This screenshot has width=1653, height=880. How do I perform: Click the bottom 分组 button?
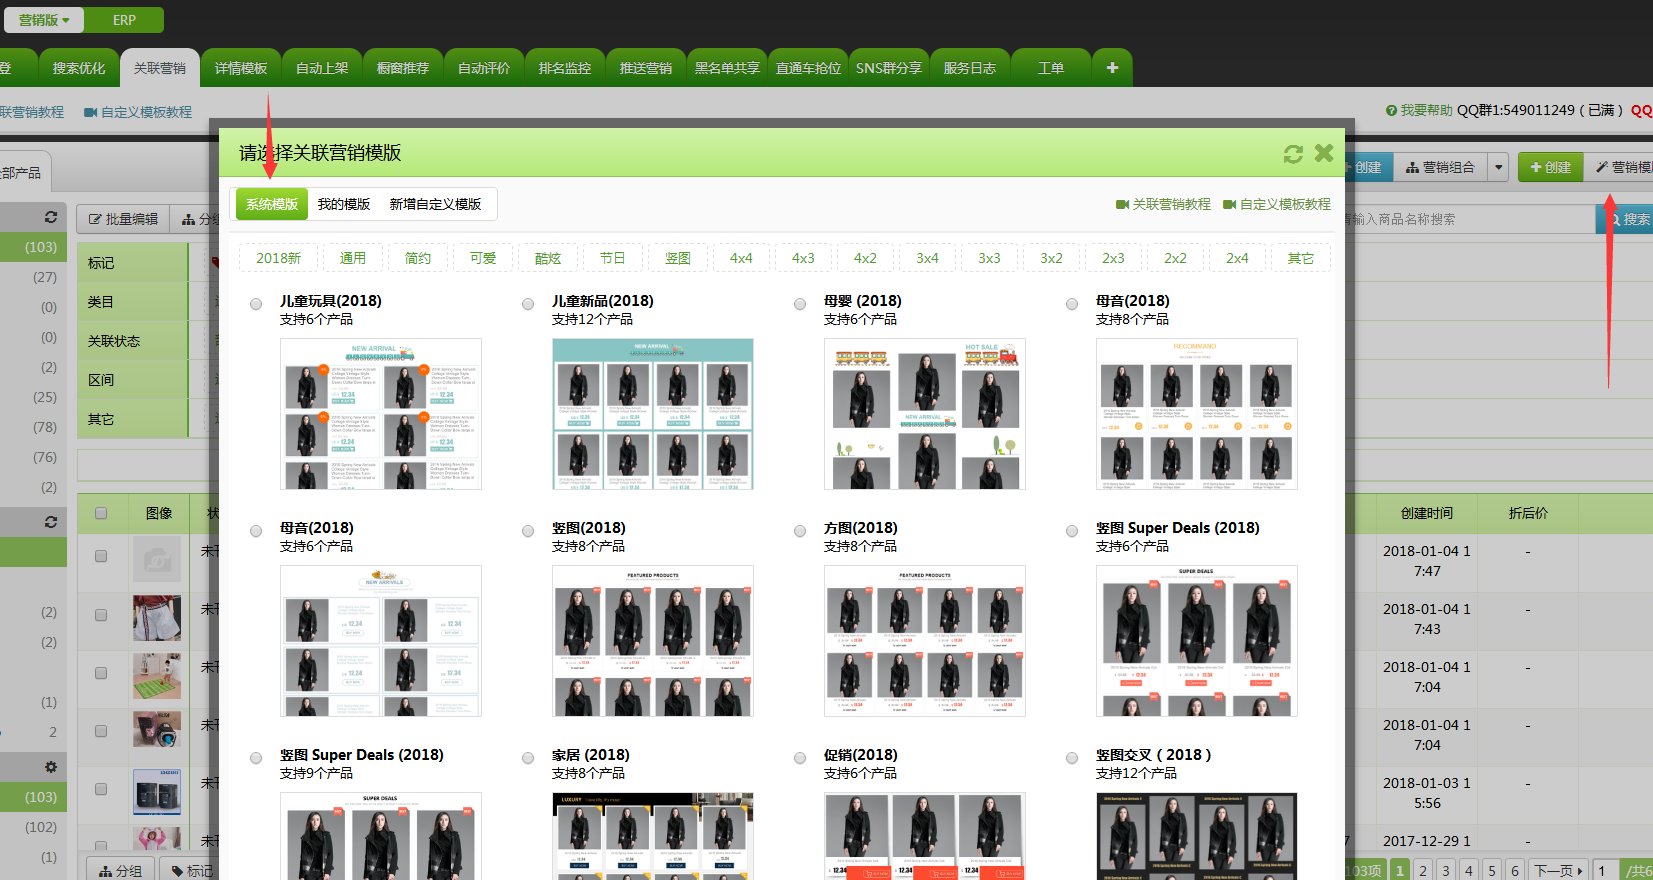click(121, 871)
